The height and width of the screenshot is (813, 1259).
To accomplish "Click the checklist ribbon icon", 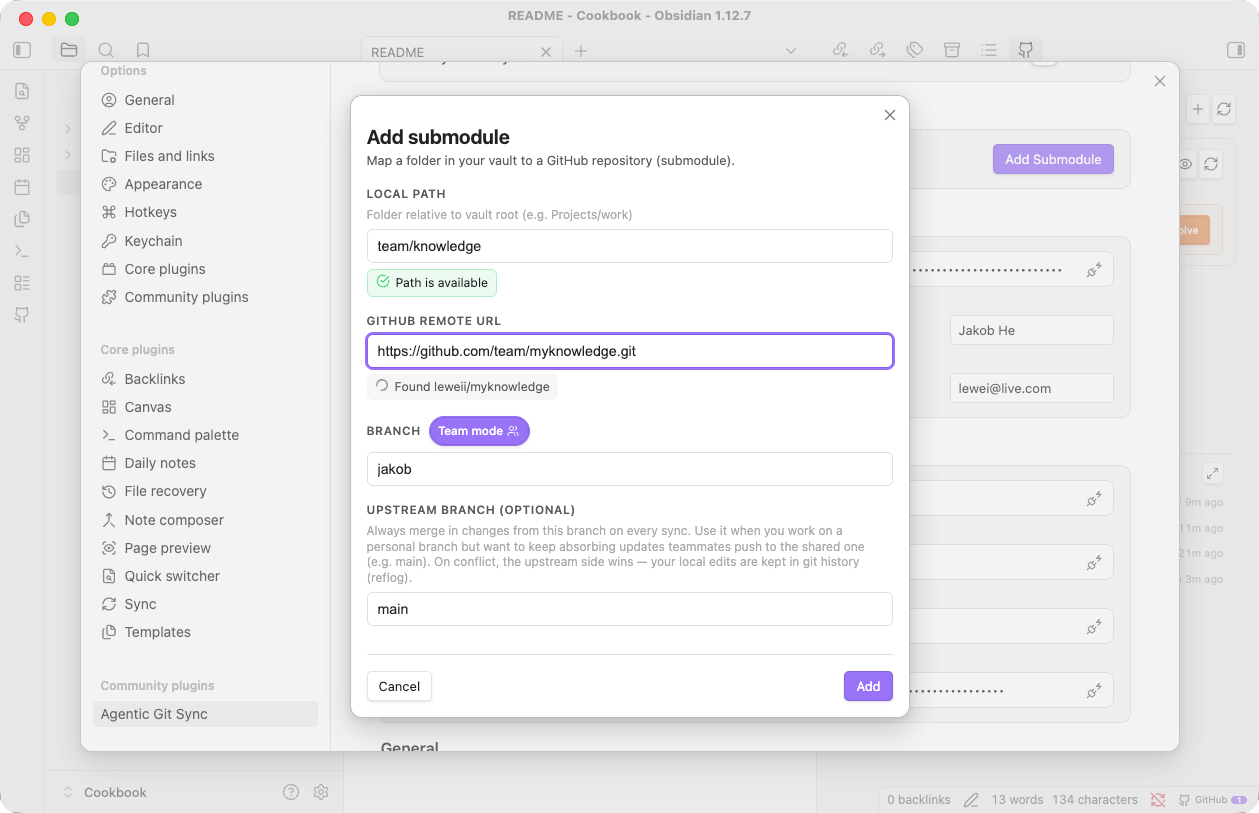I will click(22, 283).
